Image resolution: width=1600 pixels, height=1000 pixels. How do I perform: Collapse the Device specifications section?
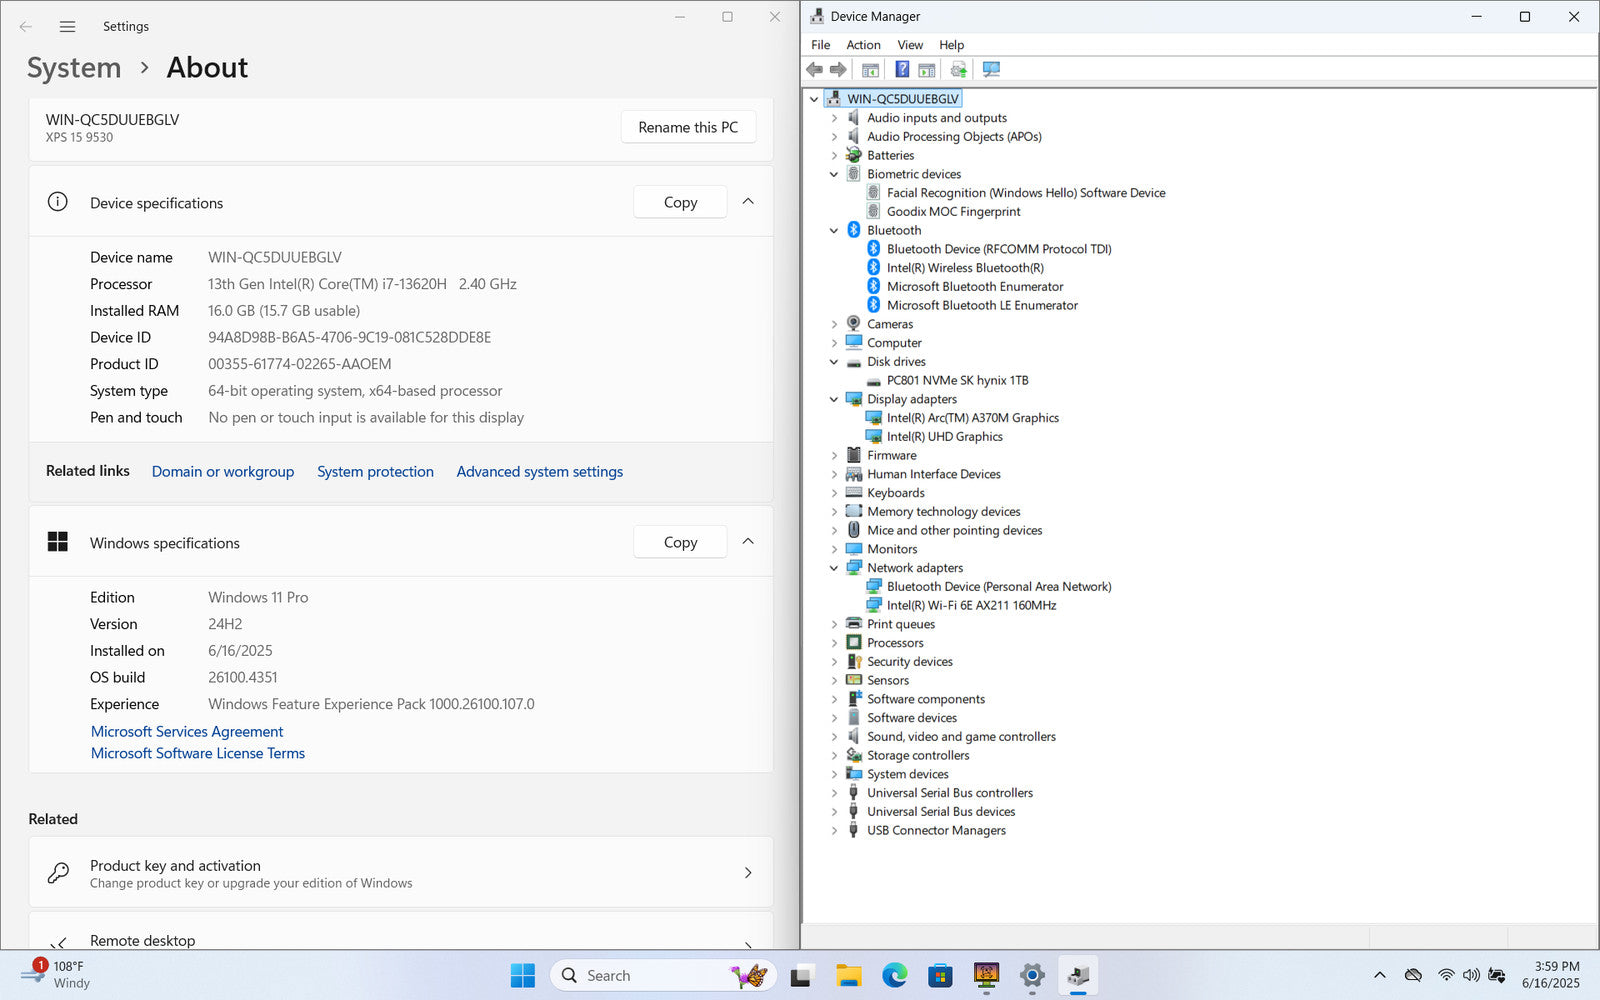[748, 202]
